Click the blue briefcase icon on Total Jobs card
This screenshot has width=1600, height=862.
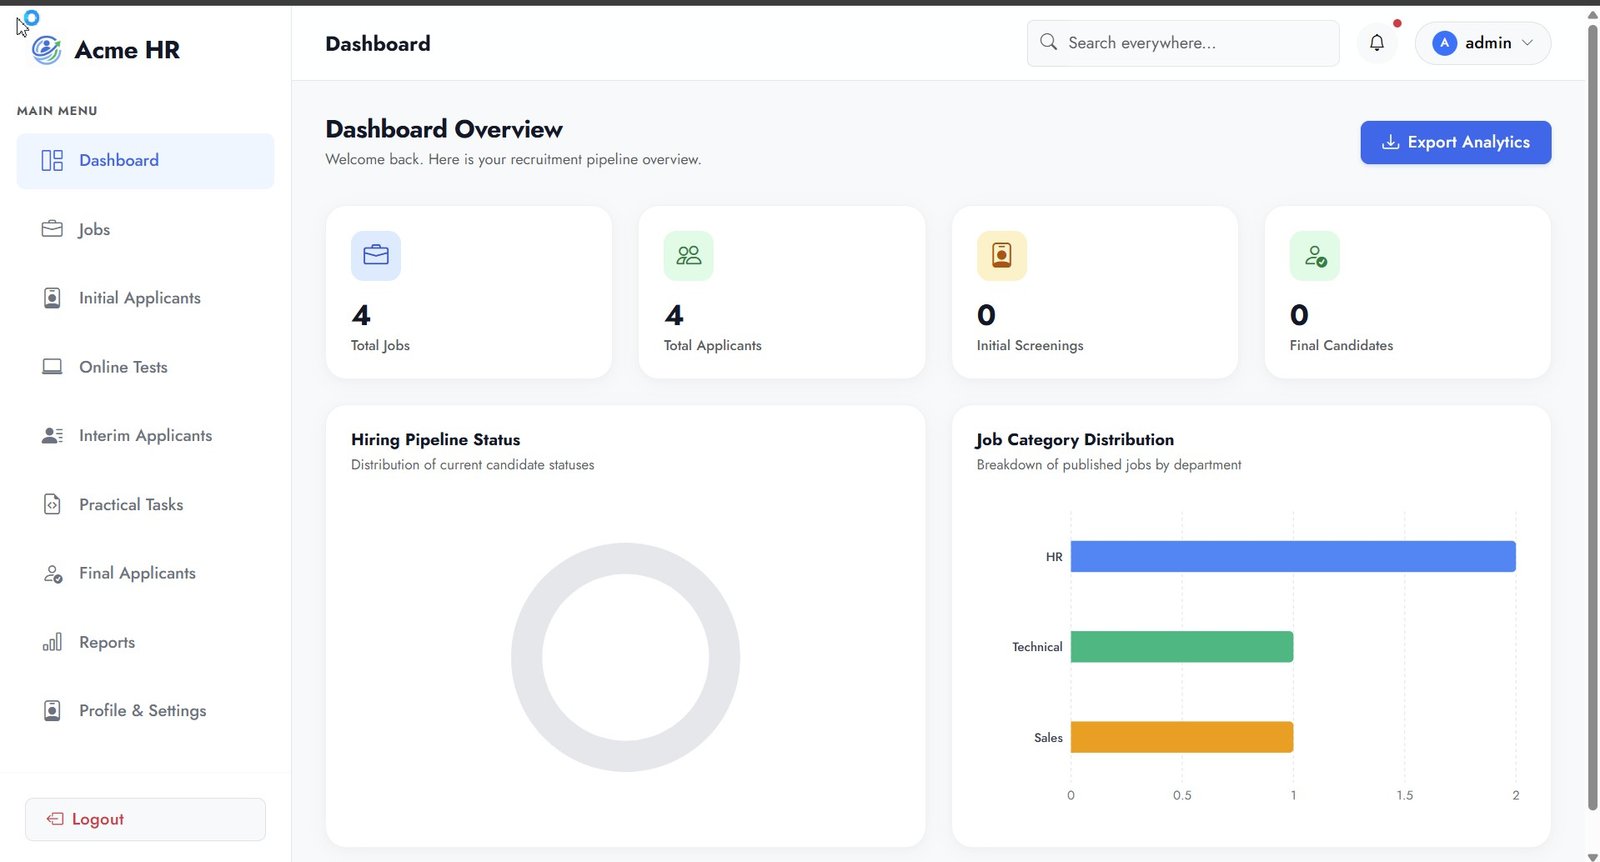coord(376,256)
